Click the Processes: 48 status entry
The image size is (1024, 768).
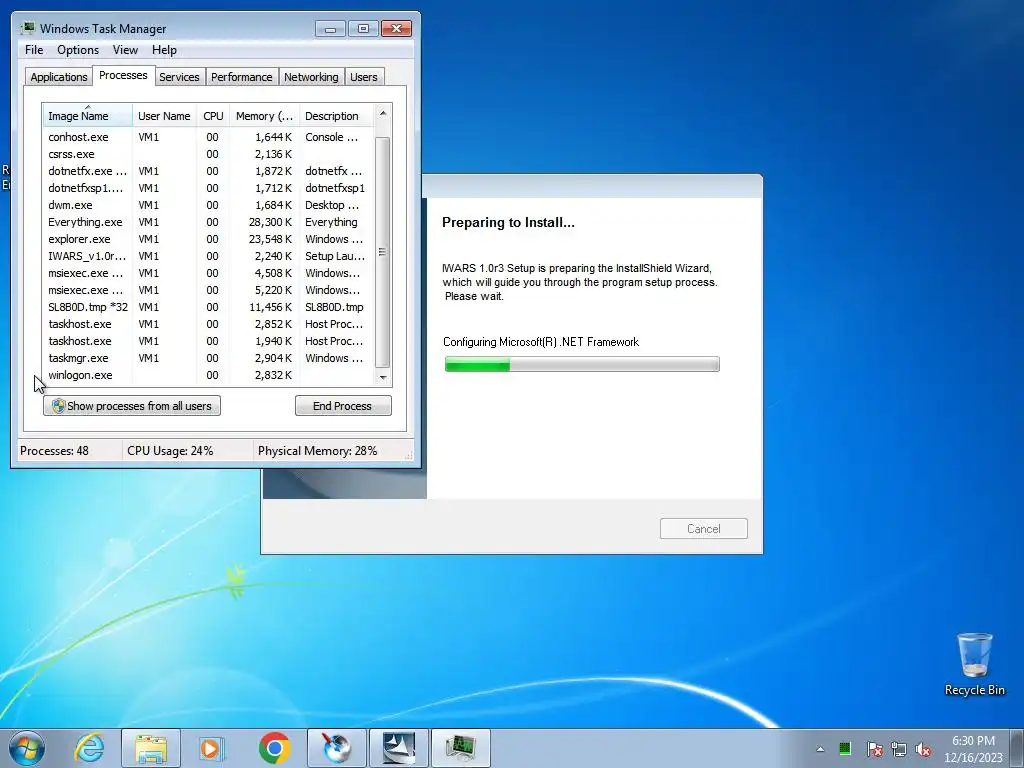[54, 451]
